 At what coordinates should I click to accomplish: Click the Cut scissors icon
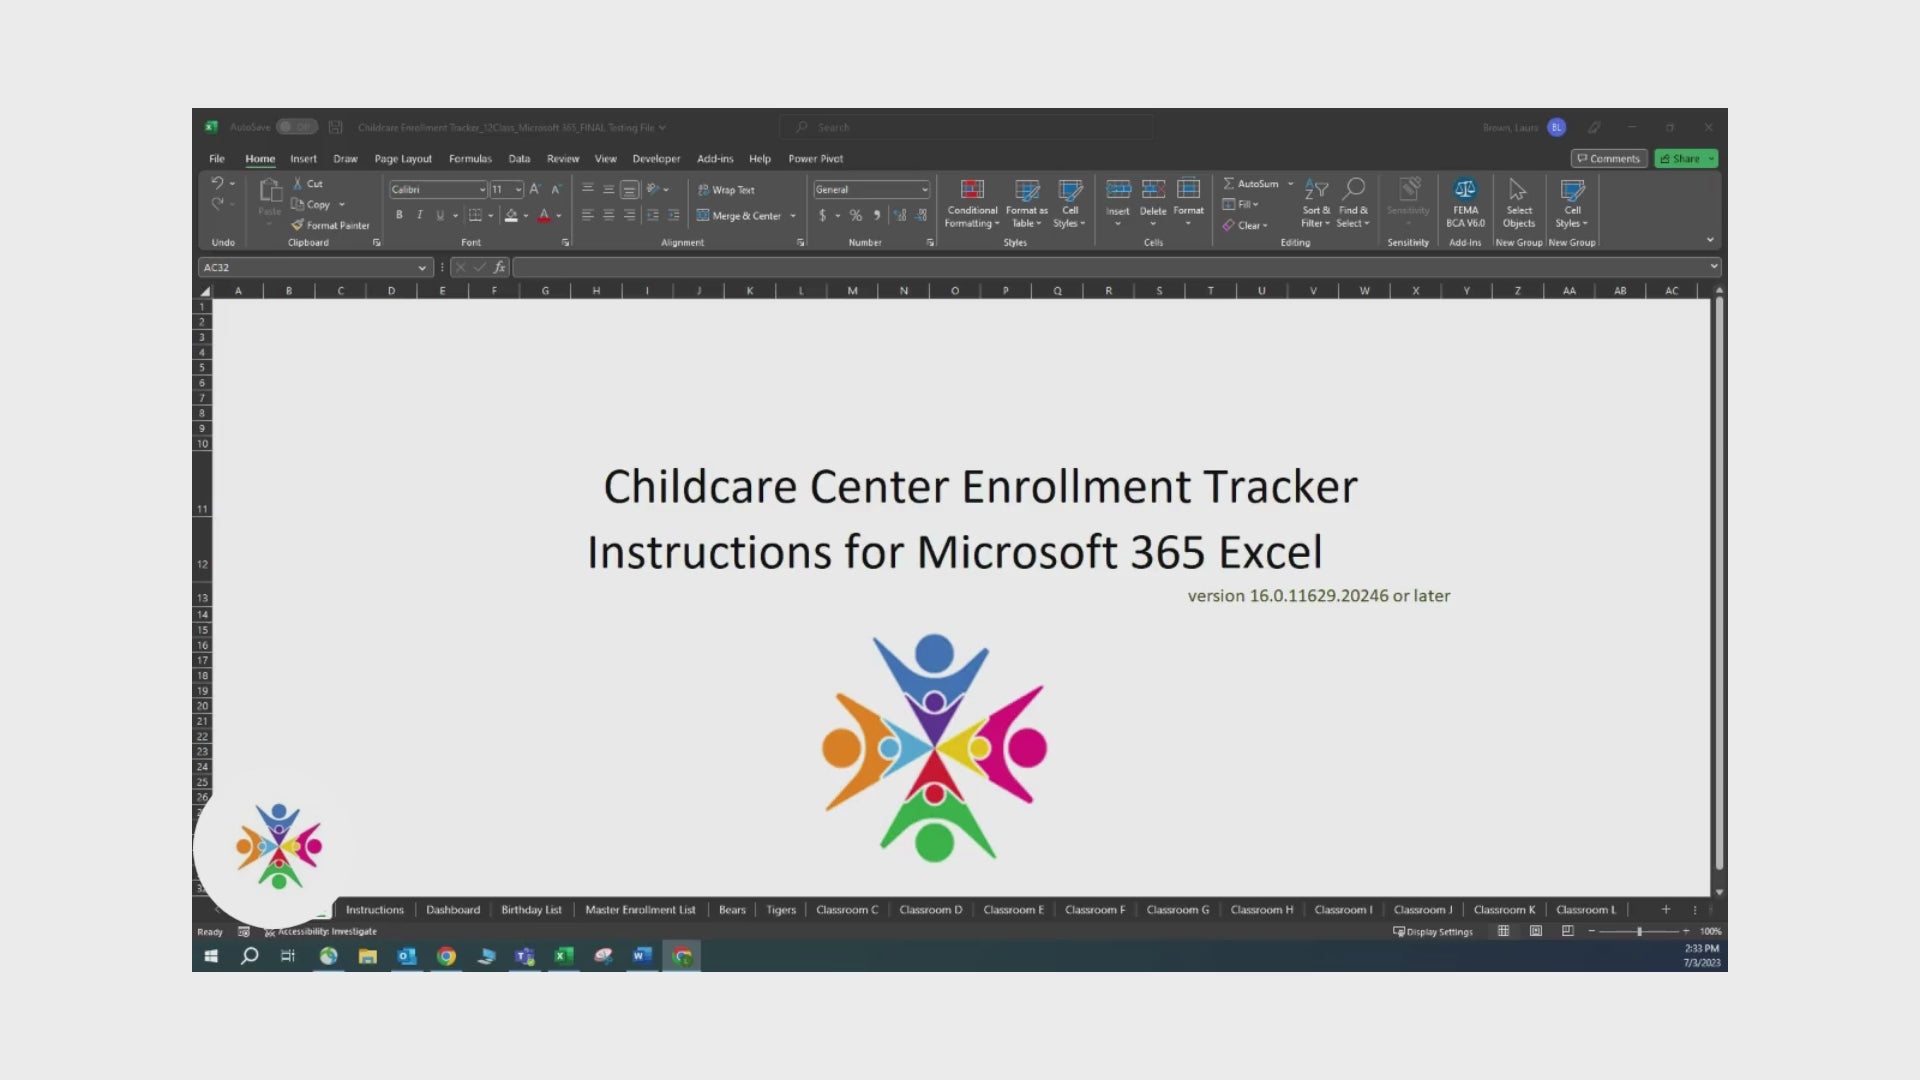(297, 184)
